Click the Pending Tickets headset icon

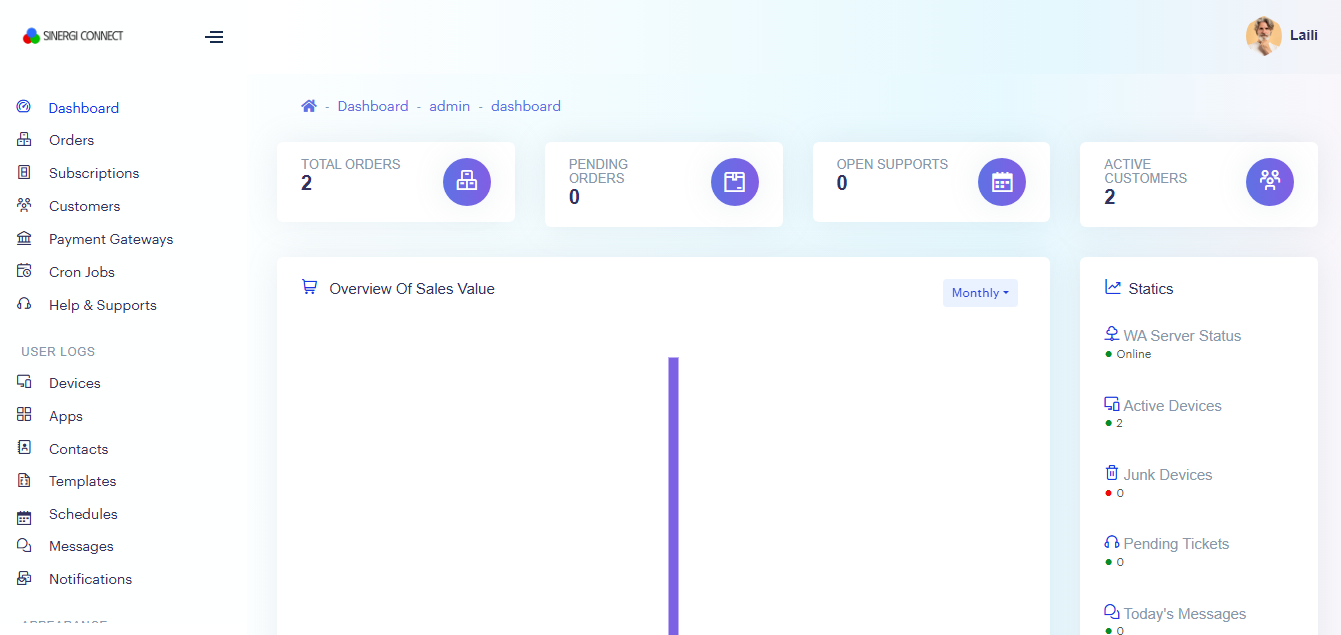pyautogui.click(x=1112, y=543)
